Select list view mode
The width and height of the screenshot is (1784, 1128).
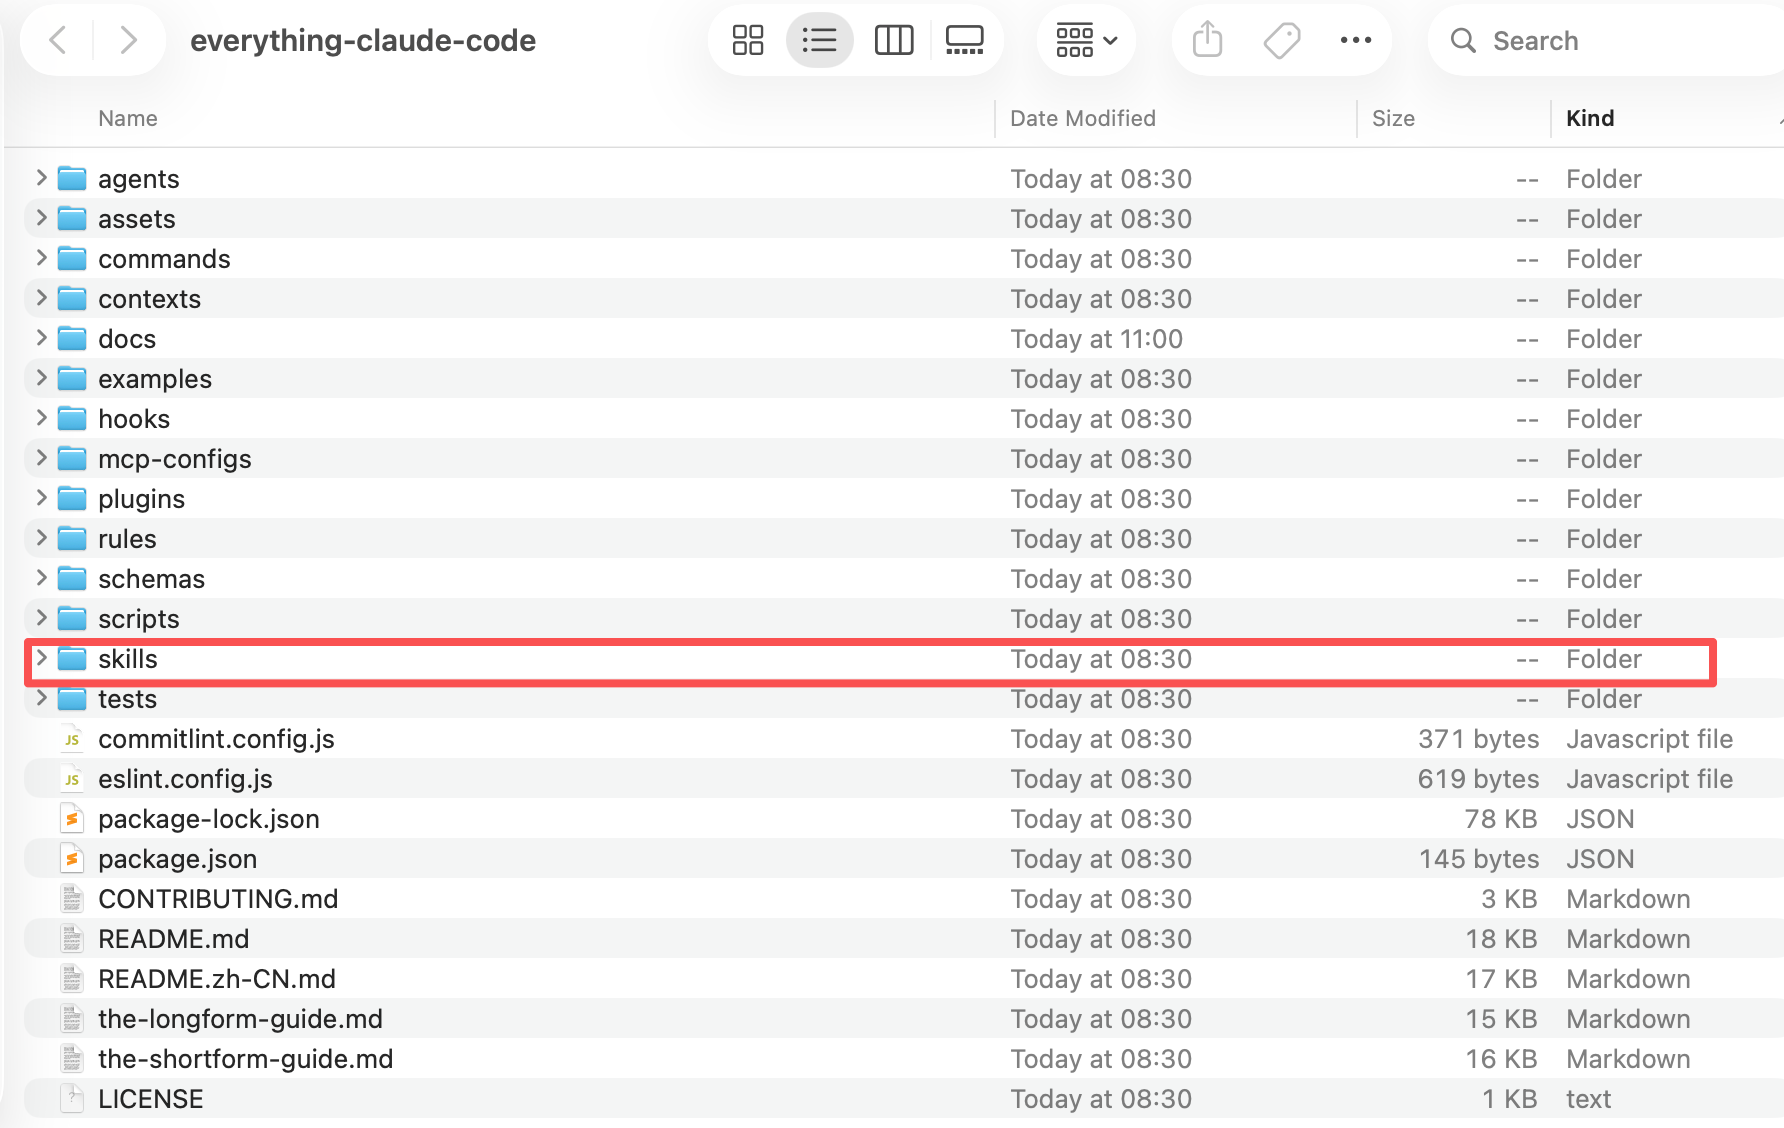pos(819,40)
